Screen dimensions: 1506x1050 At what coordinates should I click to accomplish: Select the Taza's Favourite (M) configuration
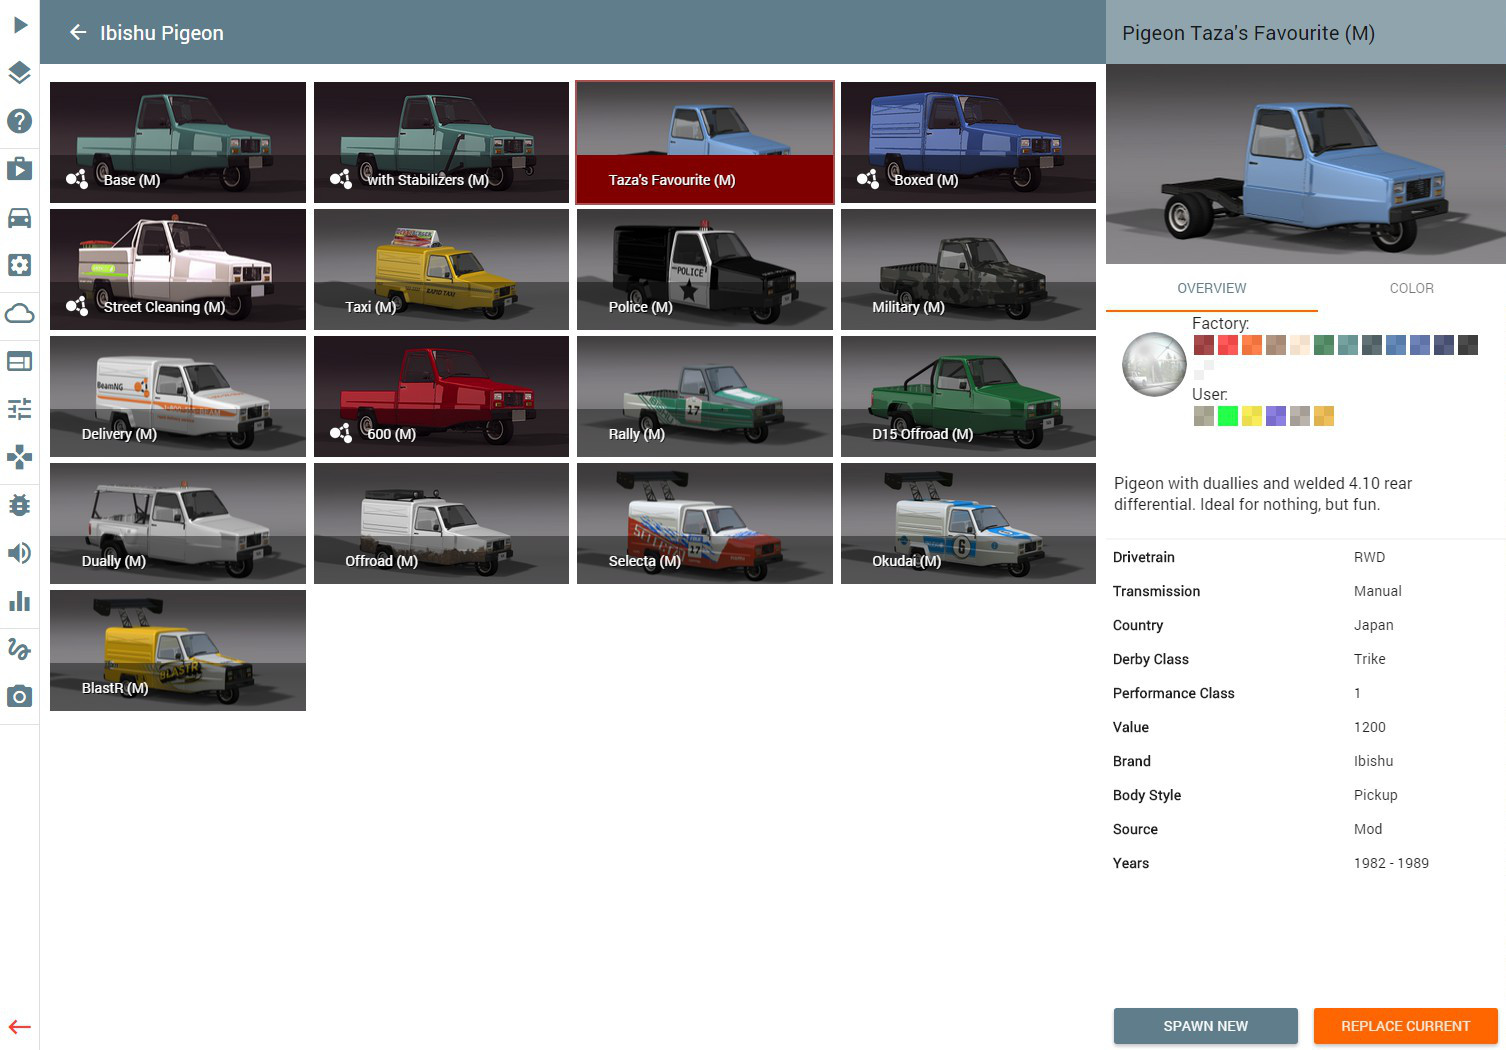click(705, 142)
